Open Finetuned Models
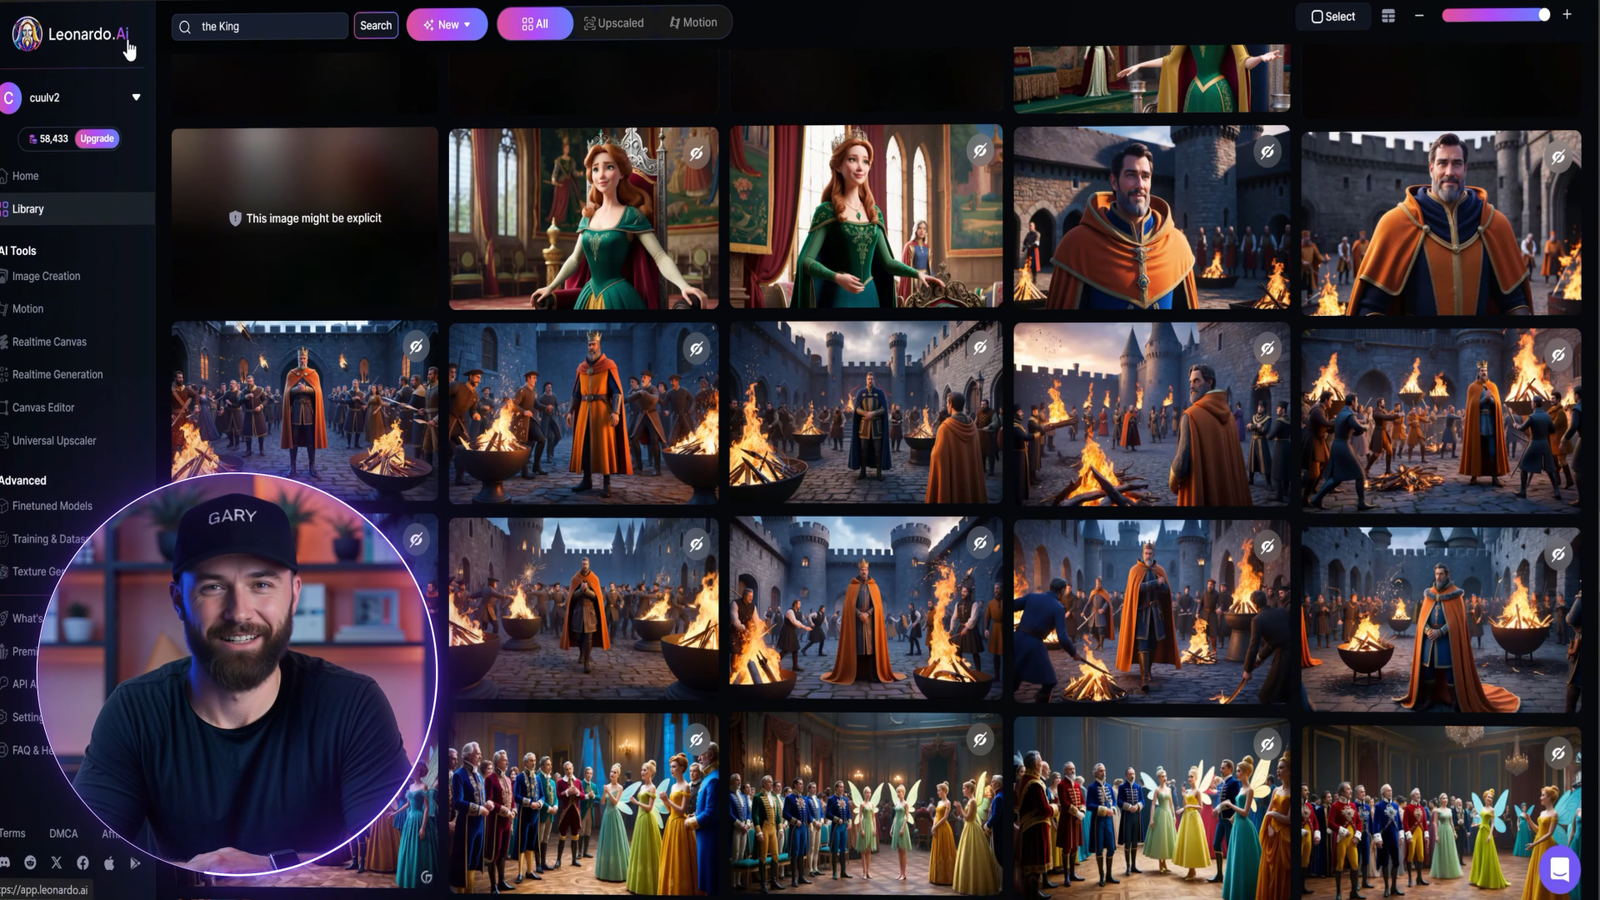 [52, 506]
